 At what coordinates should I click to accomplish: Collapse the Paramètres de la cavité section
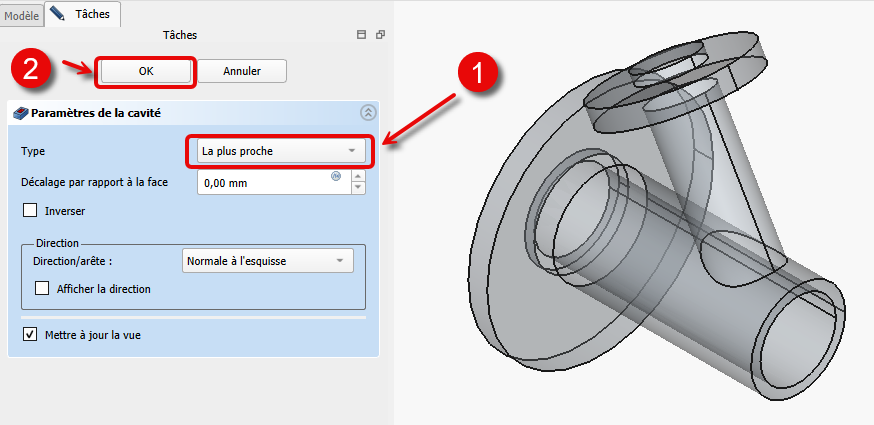[x=367, y=113]
